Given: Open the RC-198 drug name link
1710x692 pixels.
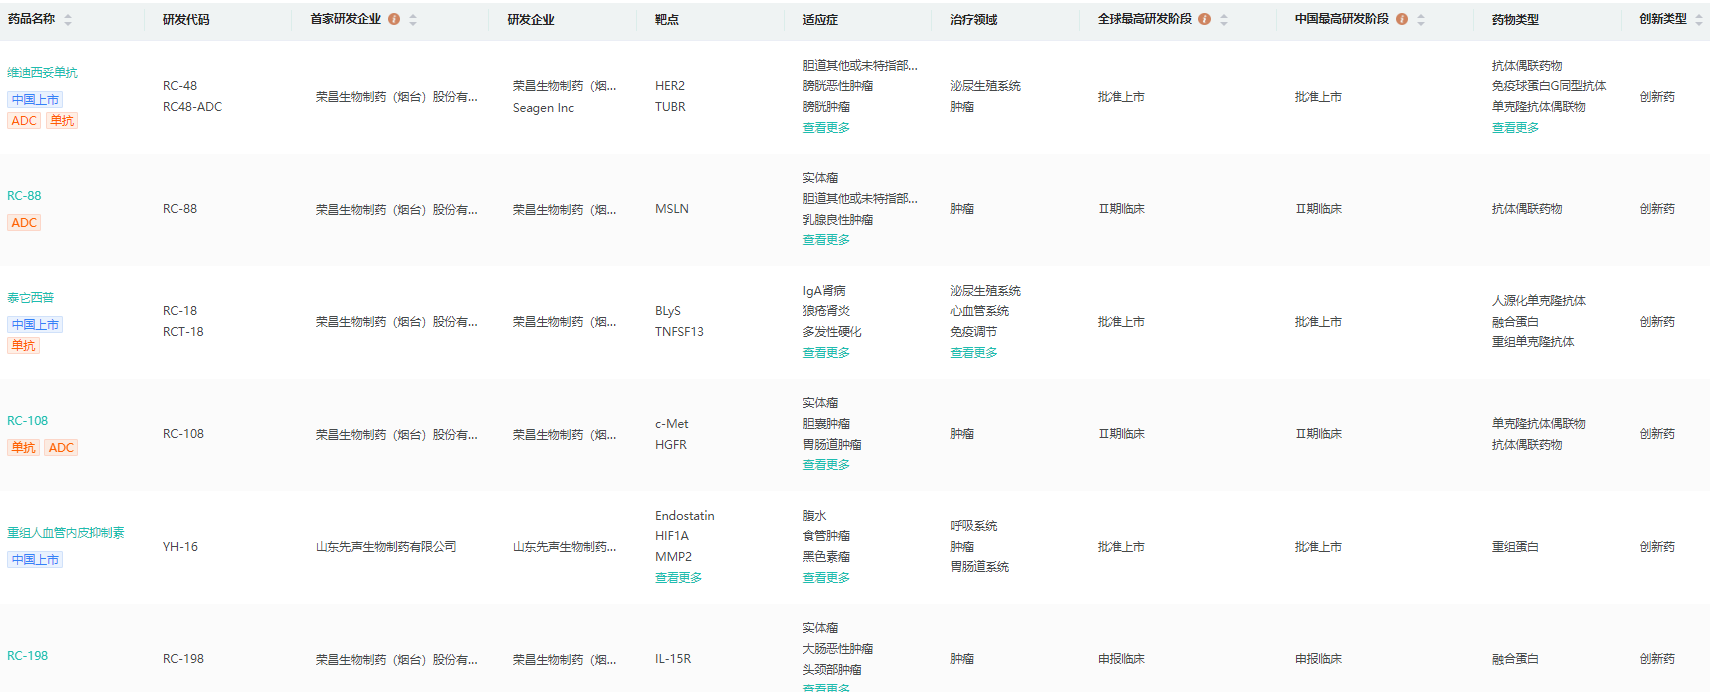Looking at the screenshot, I should (27, 656).
